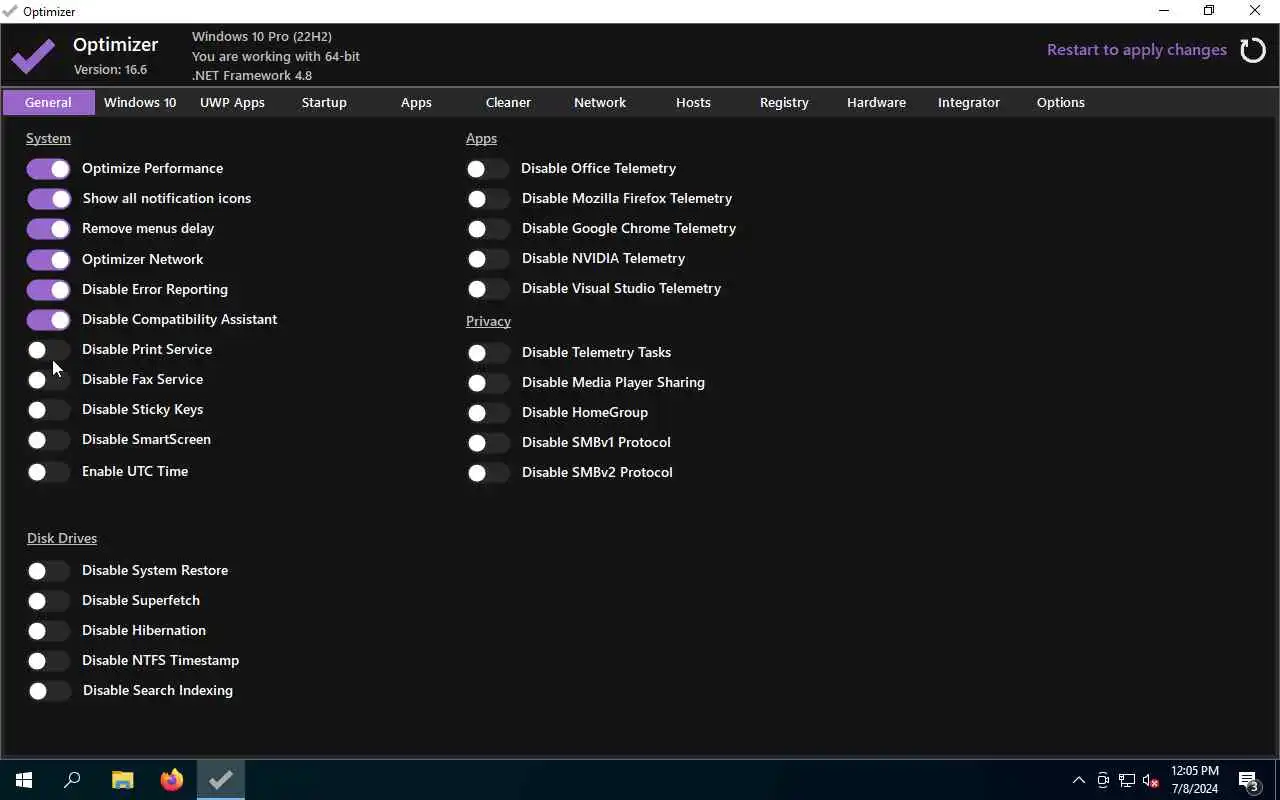Click the Disk Drives heading
1280x800 pixels.
(62, 538)
